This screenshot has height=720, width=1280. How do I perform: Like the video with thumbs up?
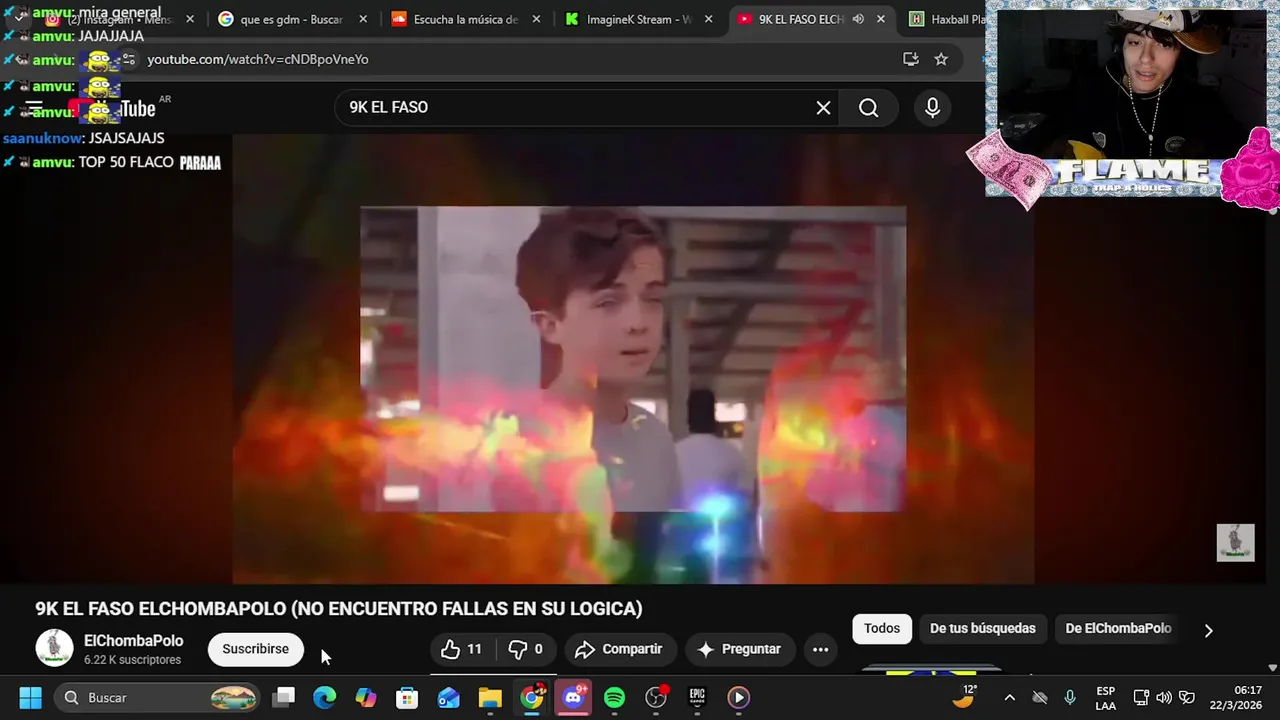coord(461,649)
